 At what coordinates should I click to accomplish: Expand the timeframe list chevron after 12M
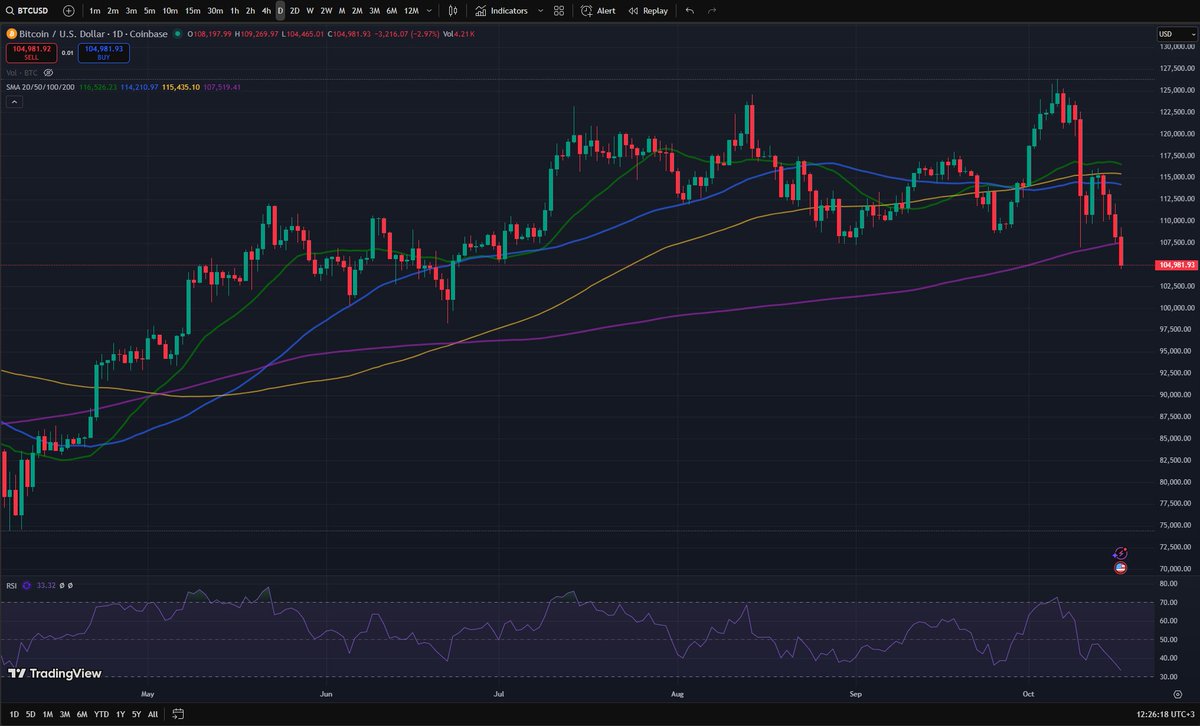click(430, 11)
